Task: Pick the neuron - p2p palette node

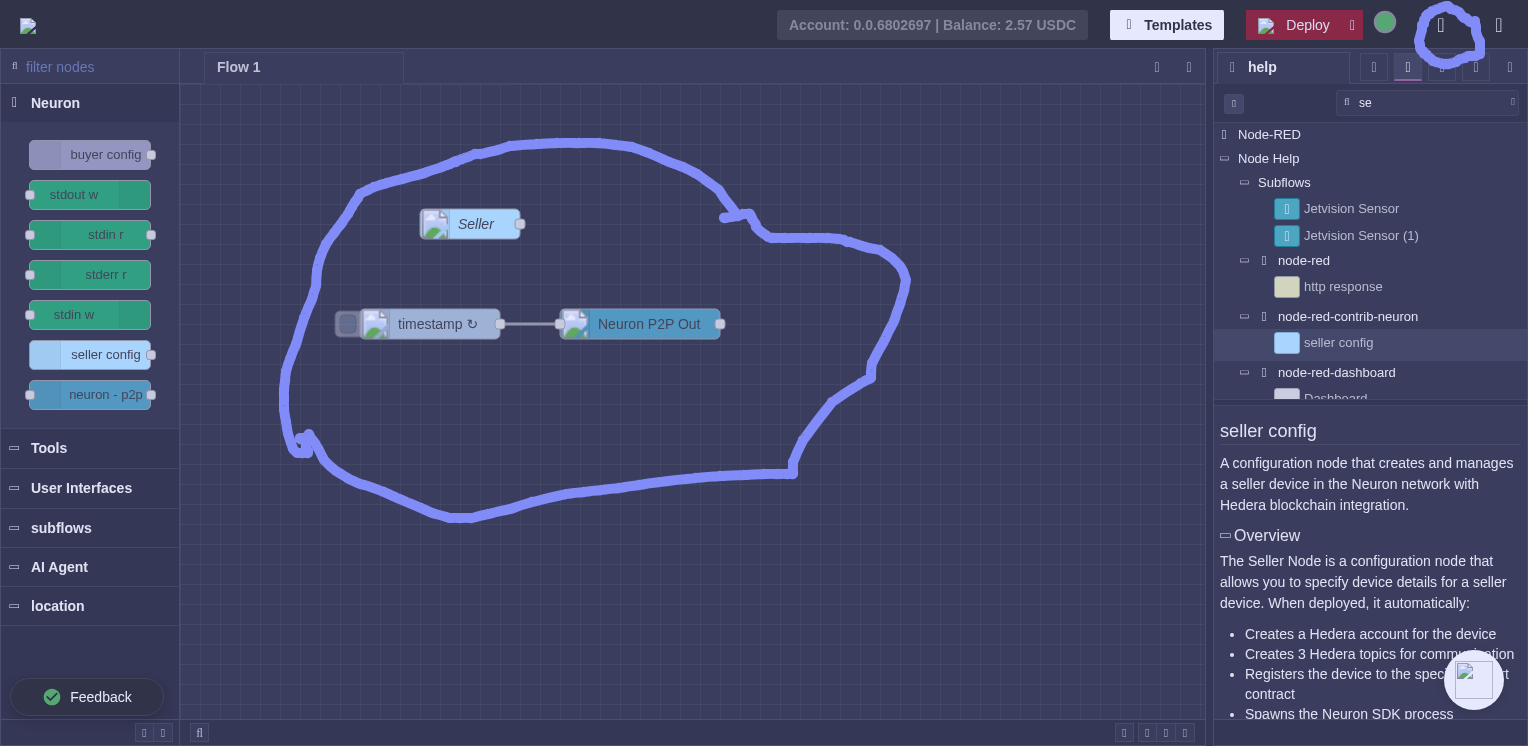Action: click(90, 395)
